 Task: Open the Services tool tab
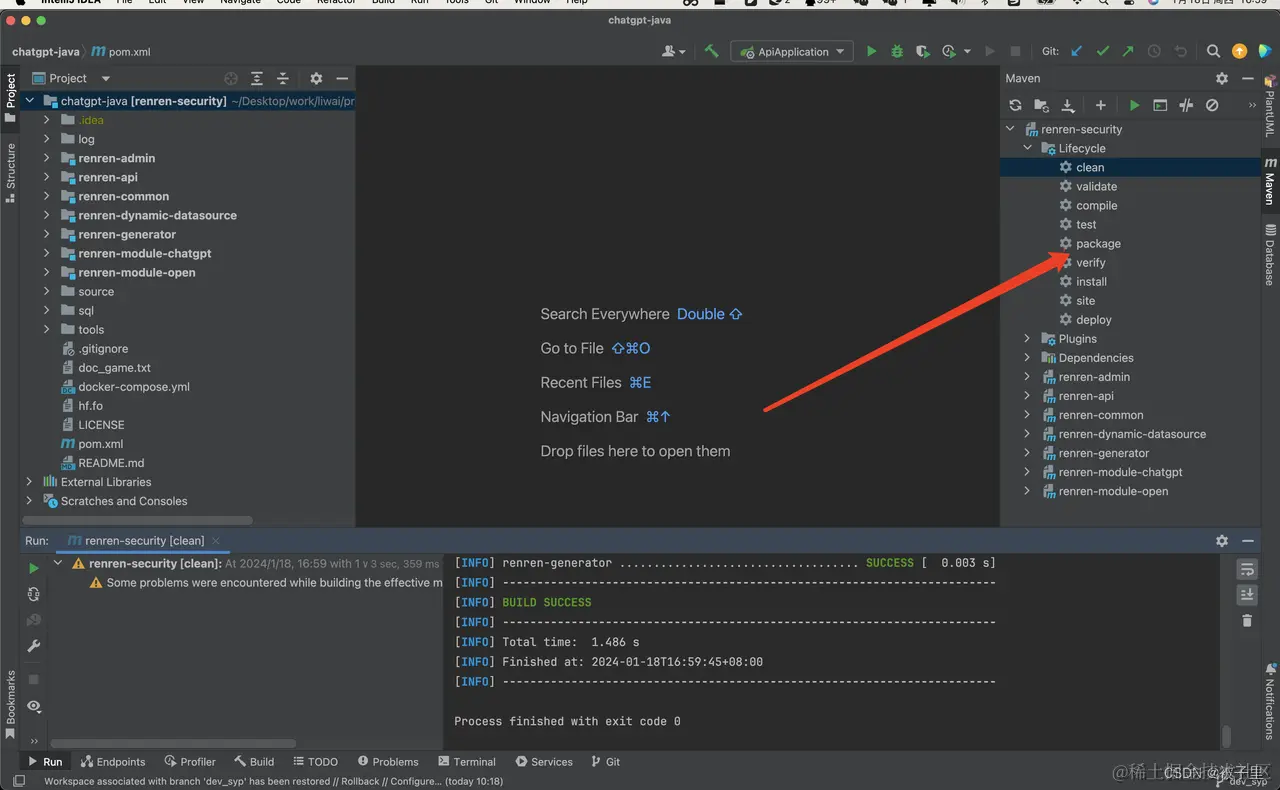click(544, 762)
